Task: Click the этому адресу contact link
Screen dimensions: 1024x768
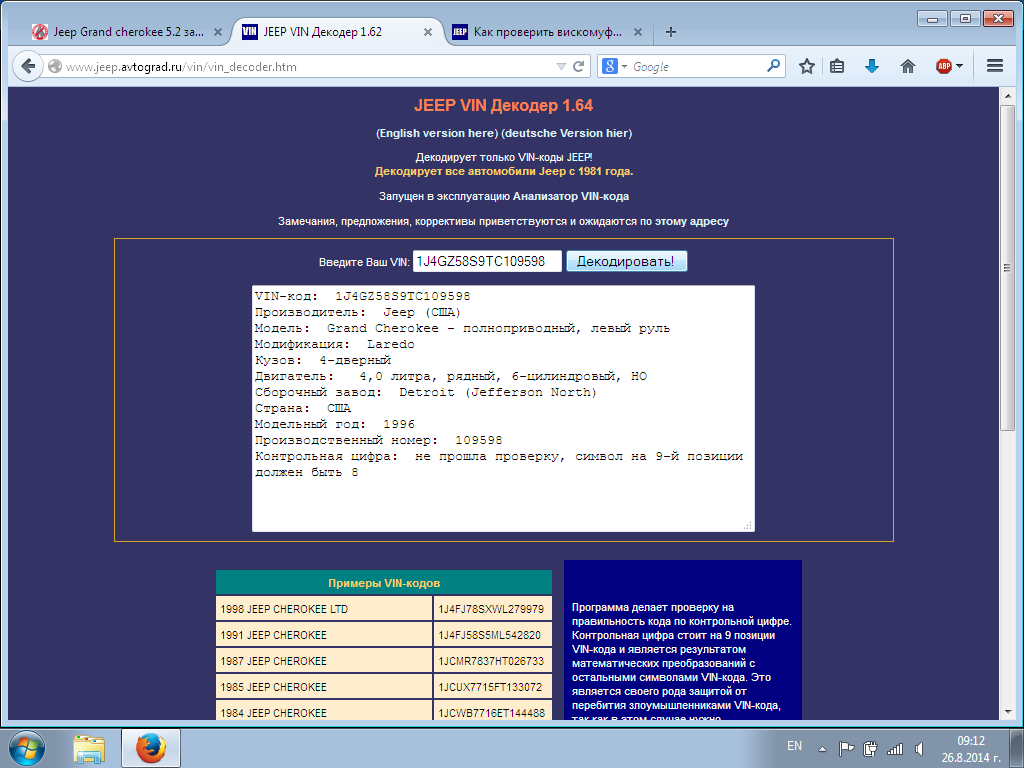Action: [x=692, y=221]
